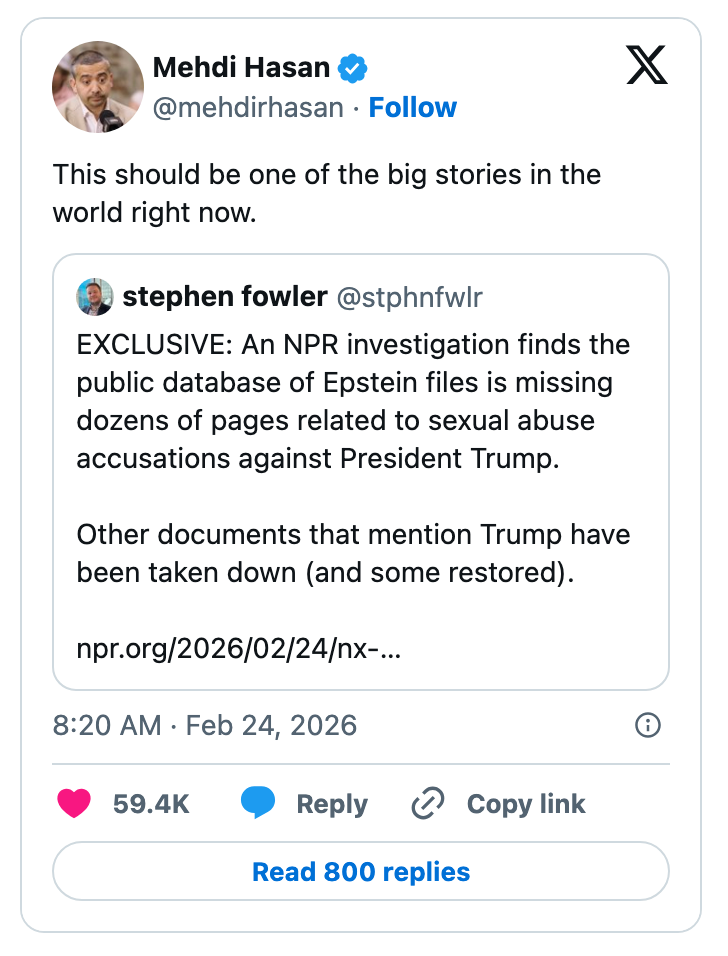728x956 pixels.
Task: Open stephen fowler's small avatar
Action: tap(95, 297)
